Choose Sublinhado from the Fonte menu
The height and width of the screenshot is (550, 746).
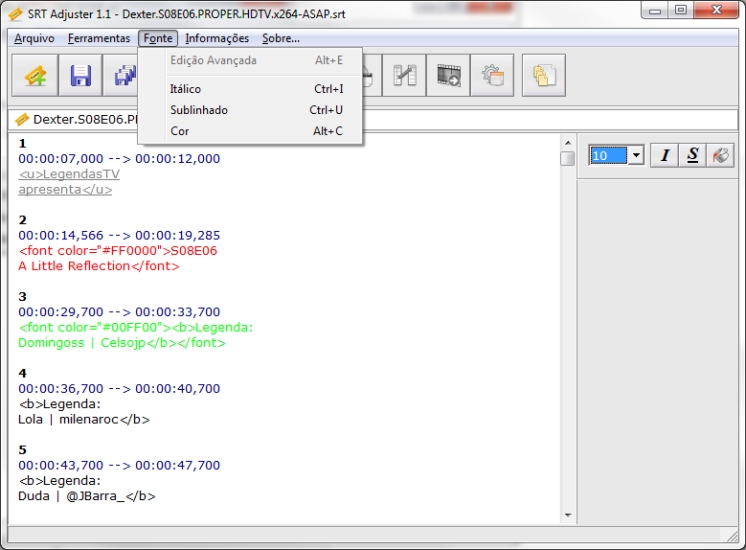(x=250, y=110)
